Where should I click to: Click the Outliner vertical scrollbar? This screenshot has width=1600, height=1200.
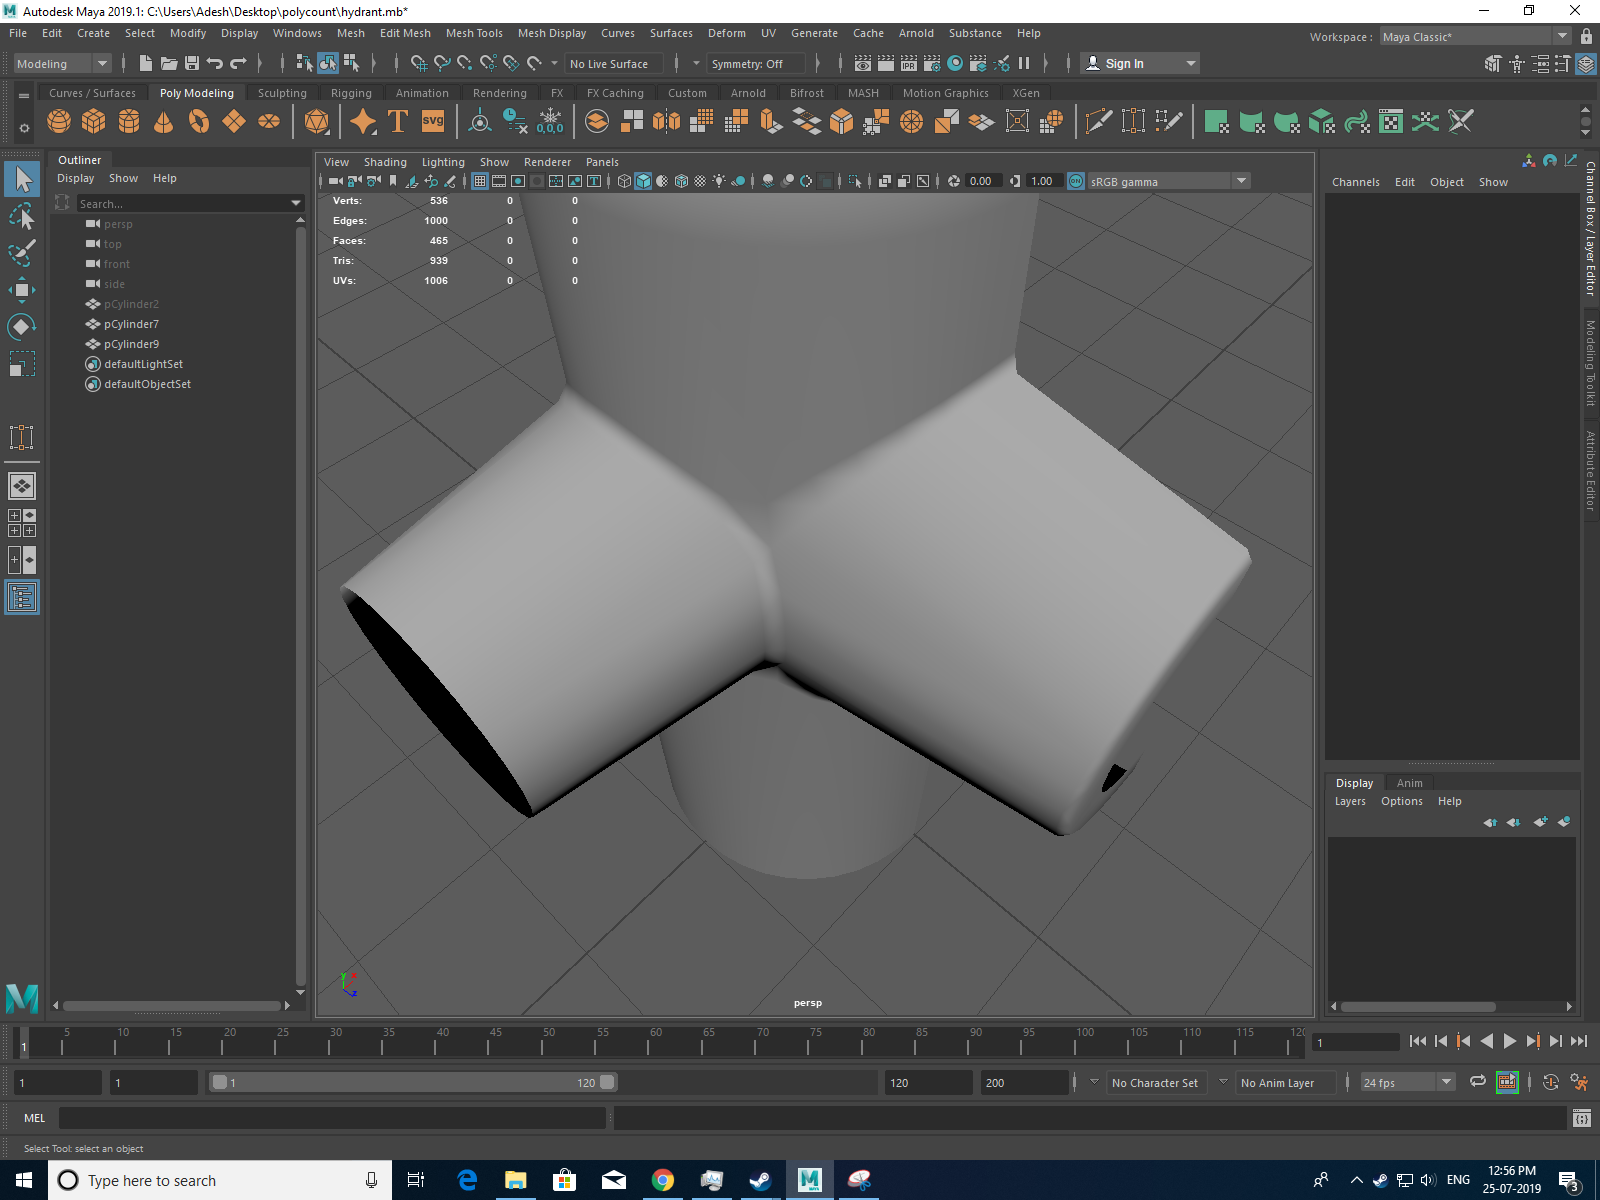tap(300, 606)
